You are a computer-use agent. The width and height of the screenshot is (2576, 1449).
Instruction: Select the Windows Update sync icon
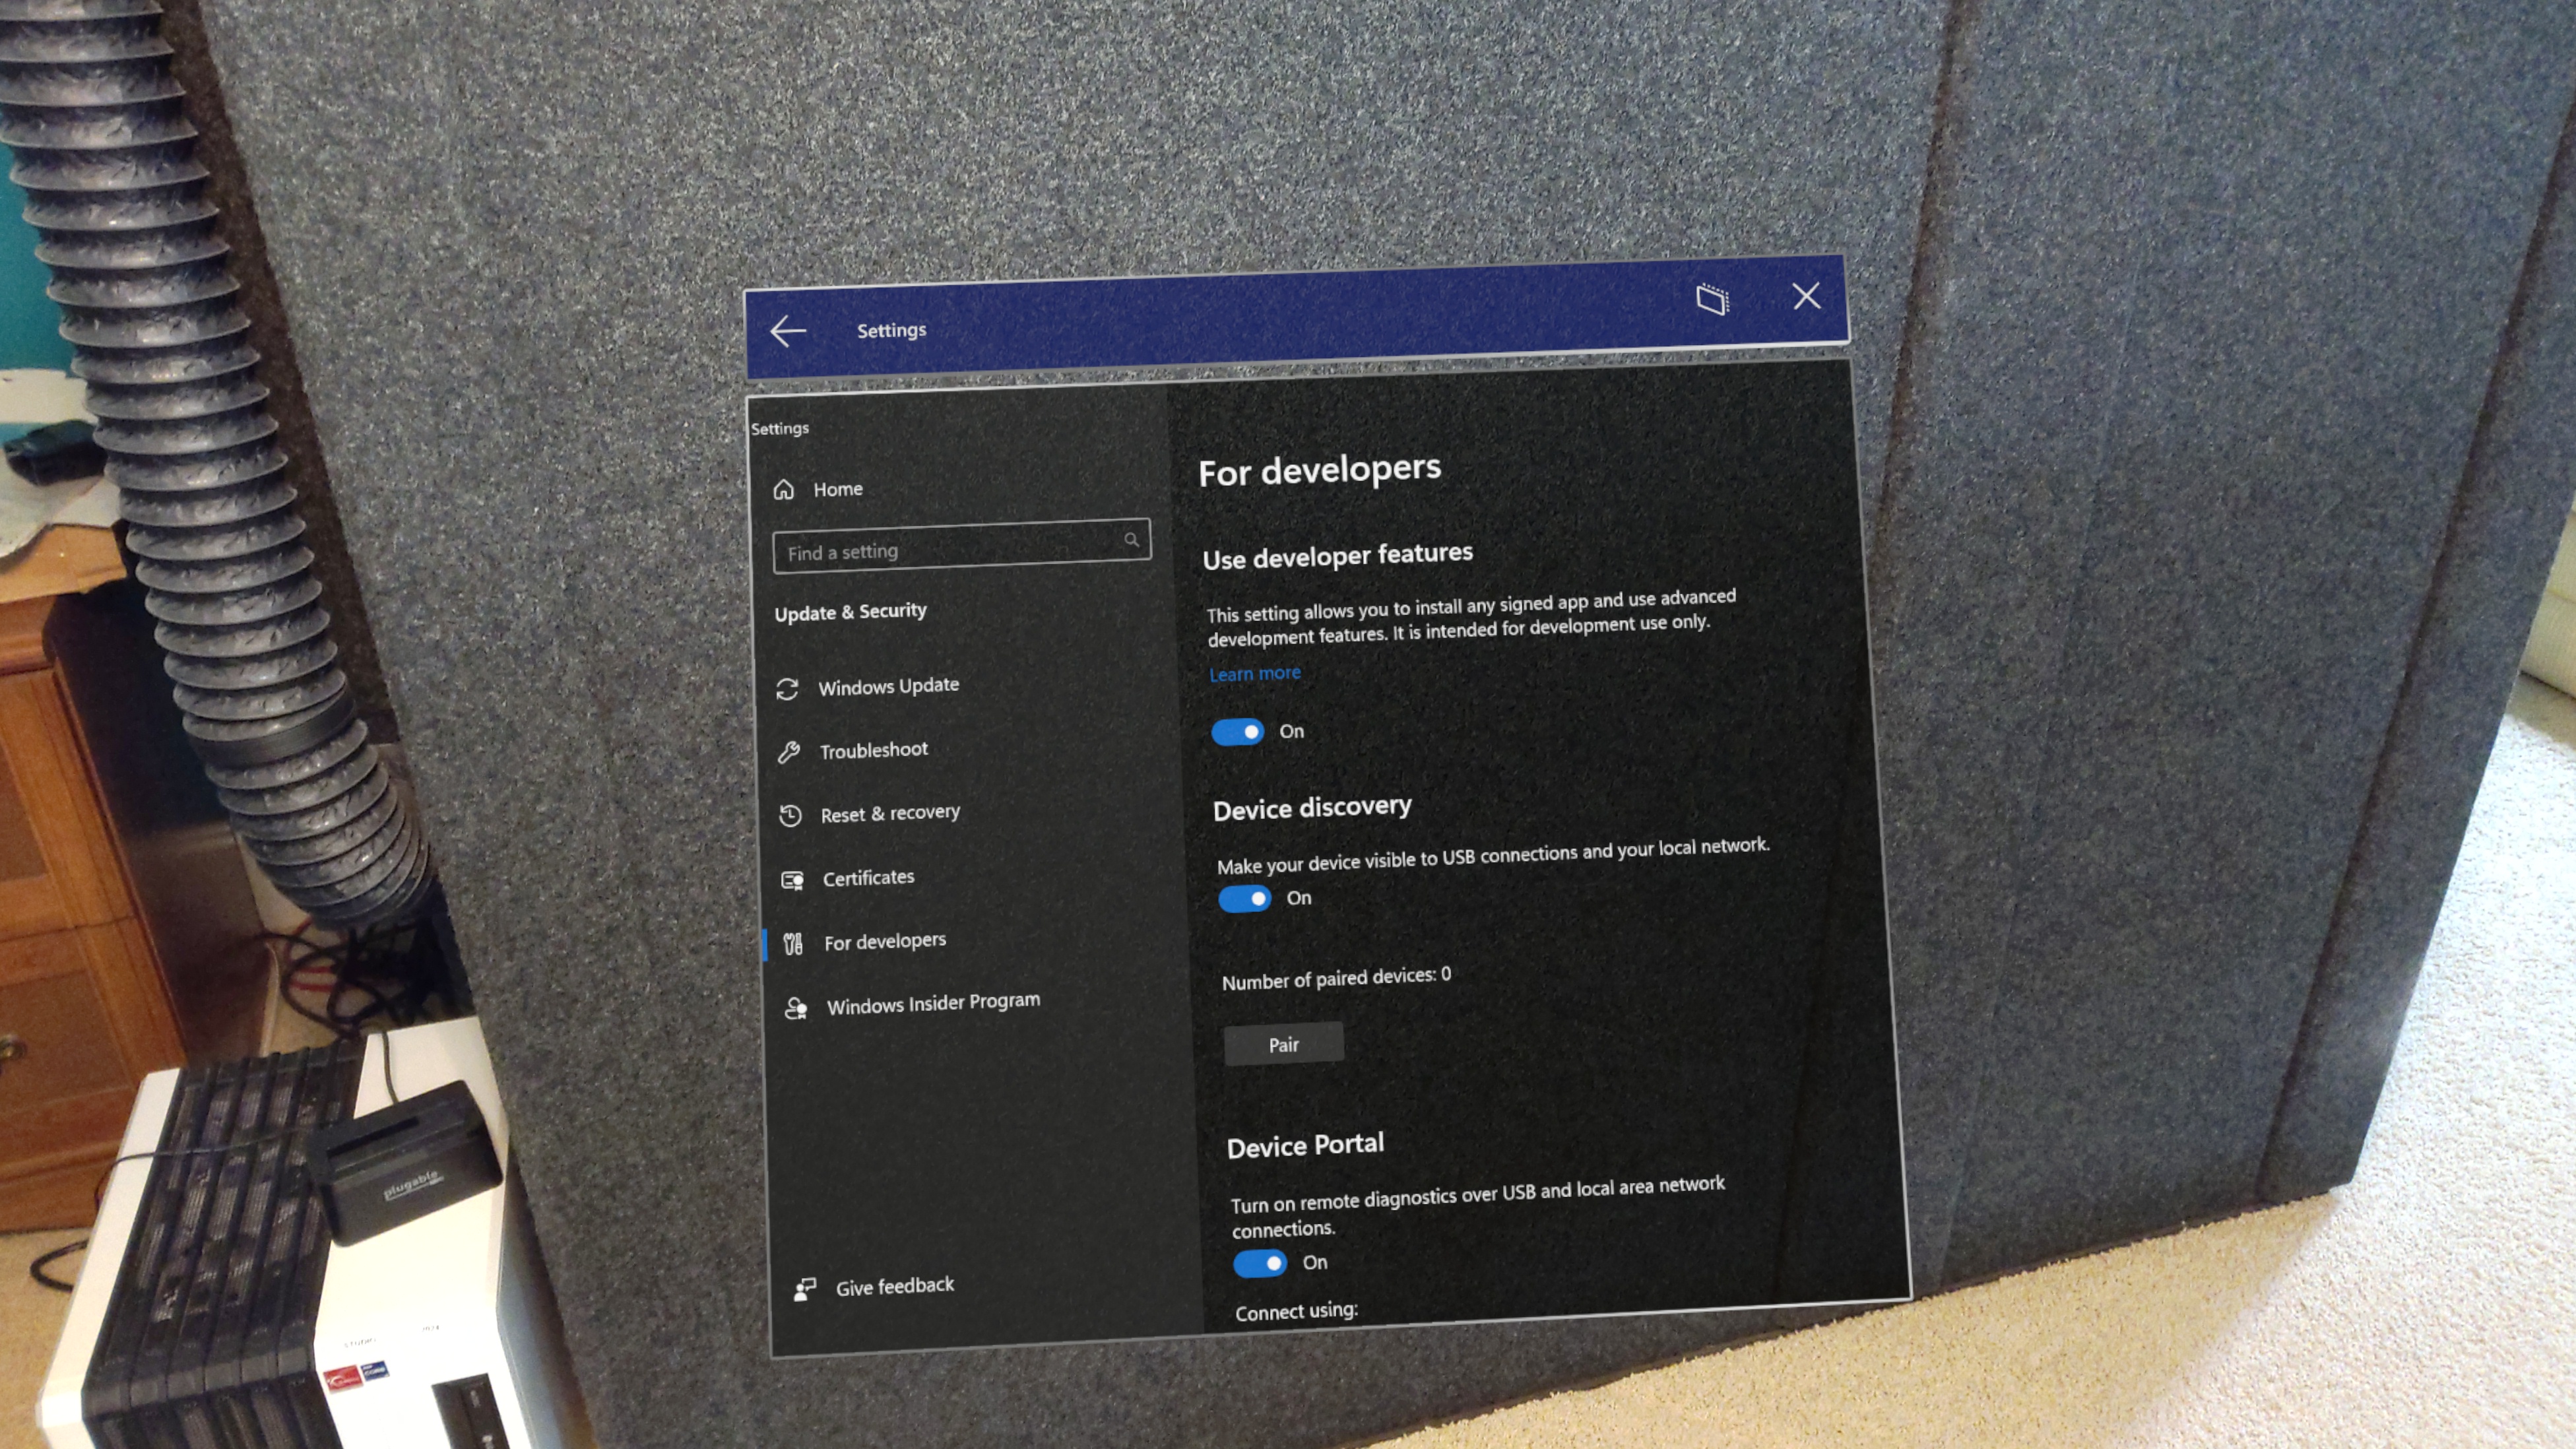point(789,688)
